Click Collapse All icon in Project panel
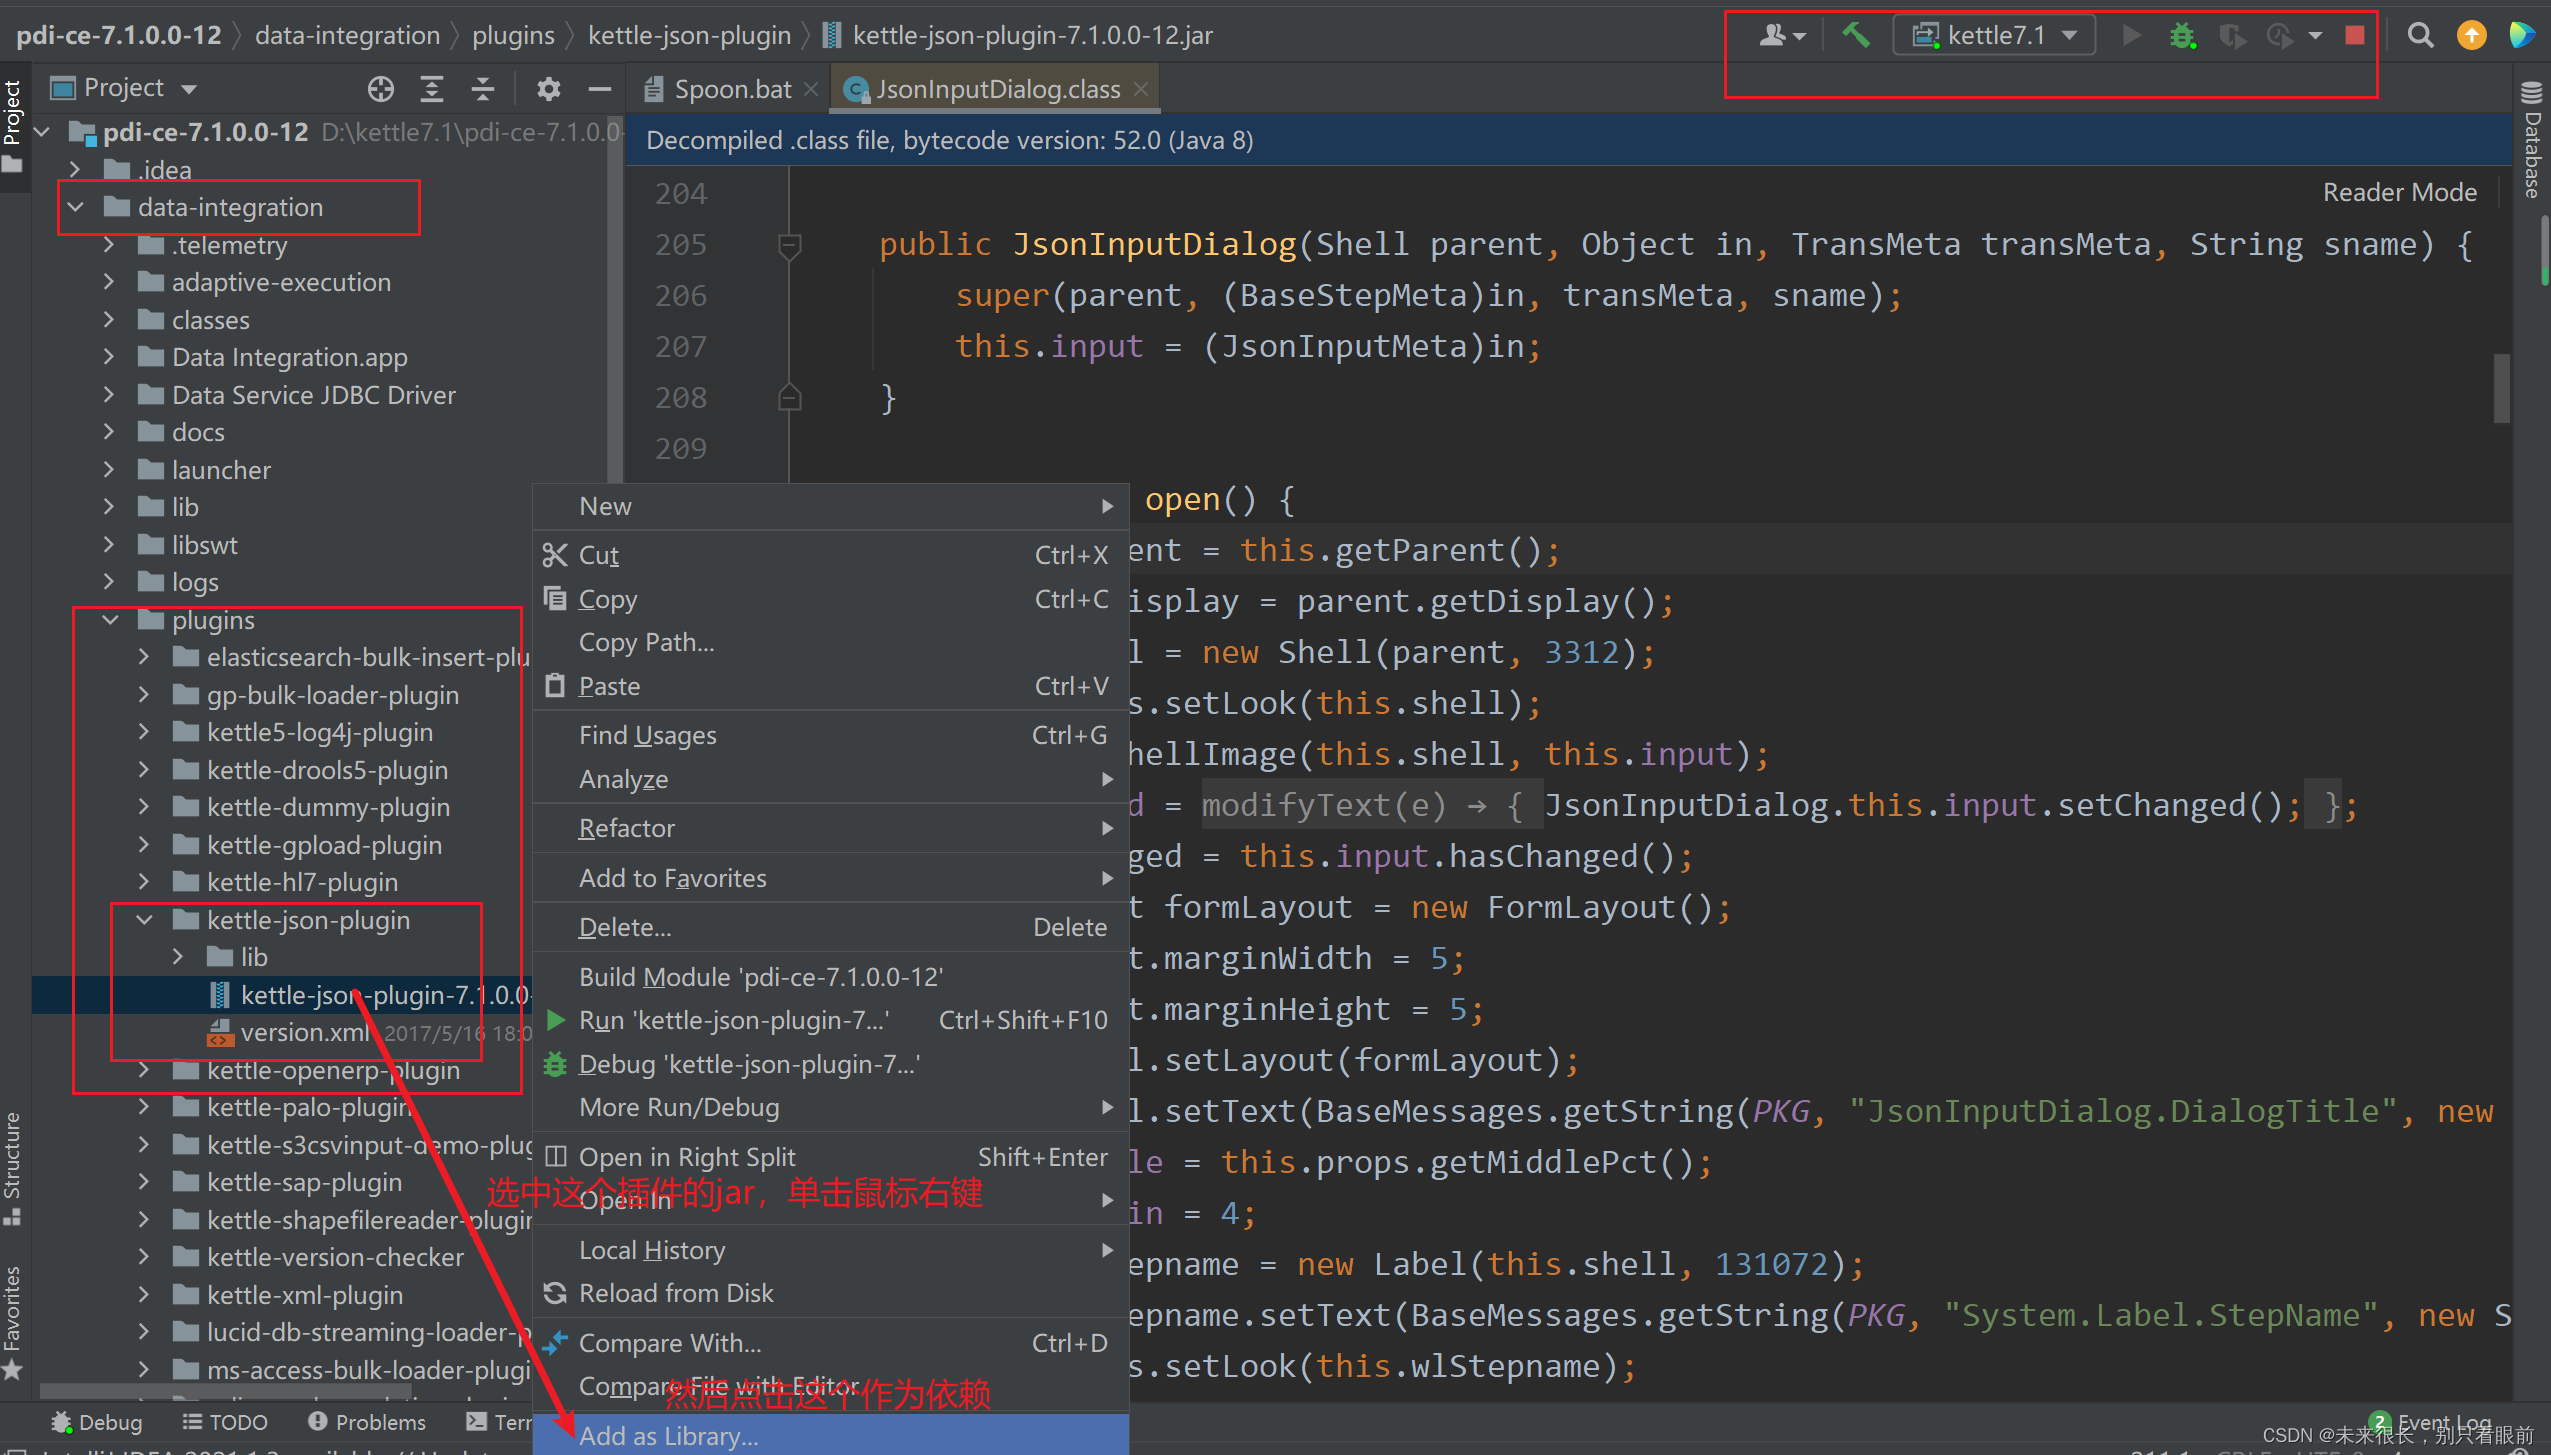The width and height of the screenshot is (2551, 1455). [x=483, y=89]
